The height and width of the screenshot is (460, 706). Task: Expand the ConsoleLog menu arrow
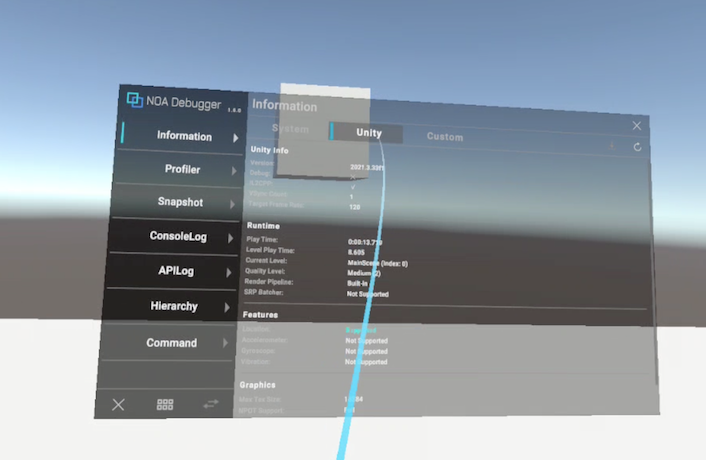(x=231, y=238)
